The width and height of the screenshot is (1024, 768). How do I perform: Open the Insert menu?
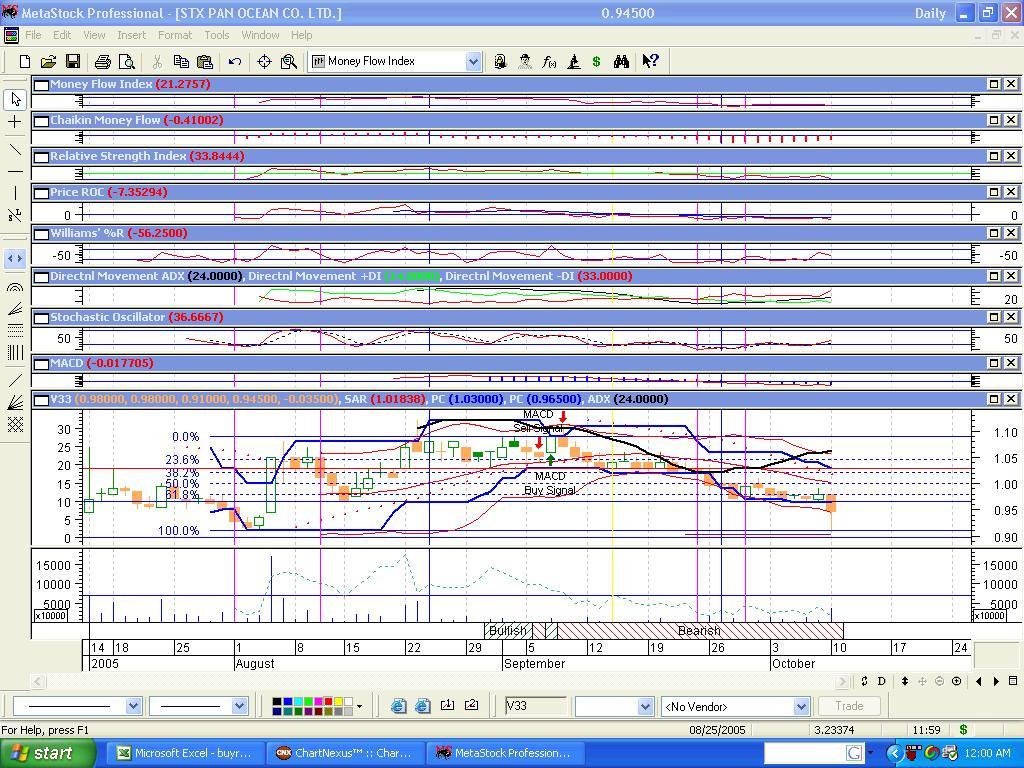[x=132, y=35]
